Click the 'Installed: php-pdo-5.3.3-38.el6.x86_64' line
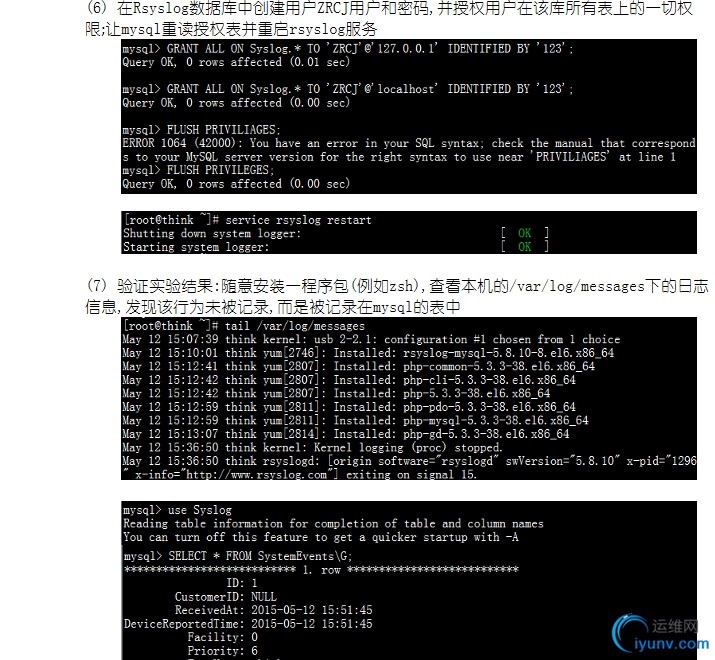715x660 pixels. 349,407
